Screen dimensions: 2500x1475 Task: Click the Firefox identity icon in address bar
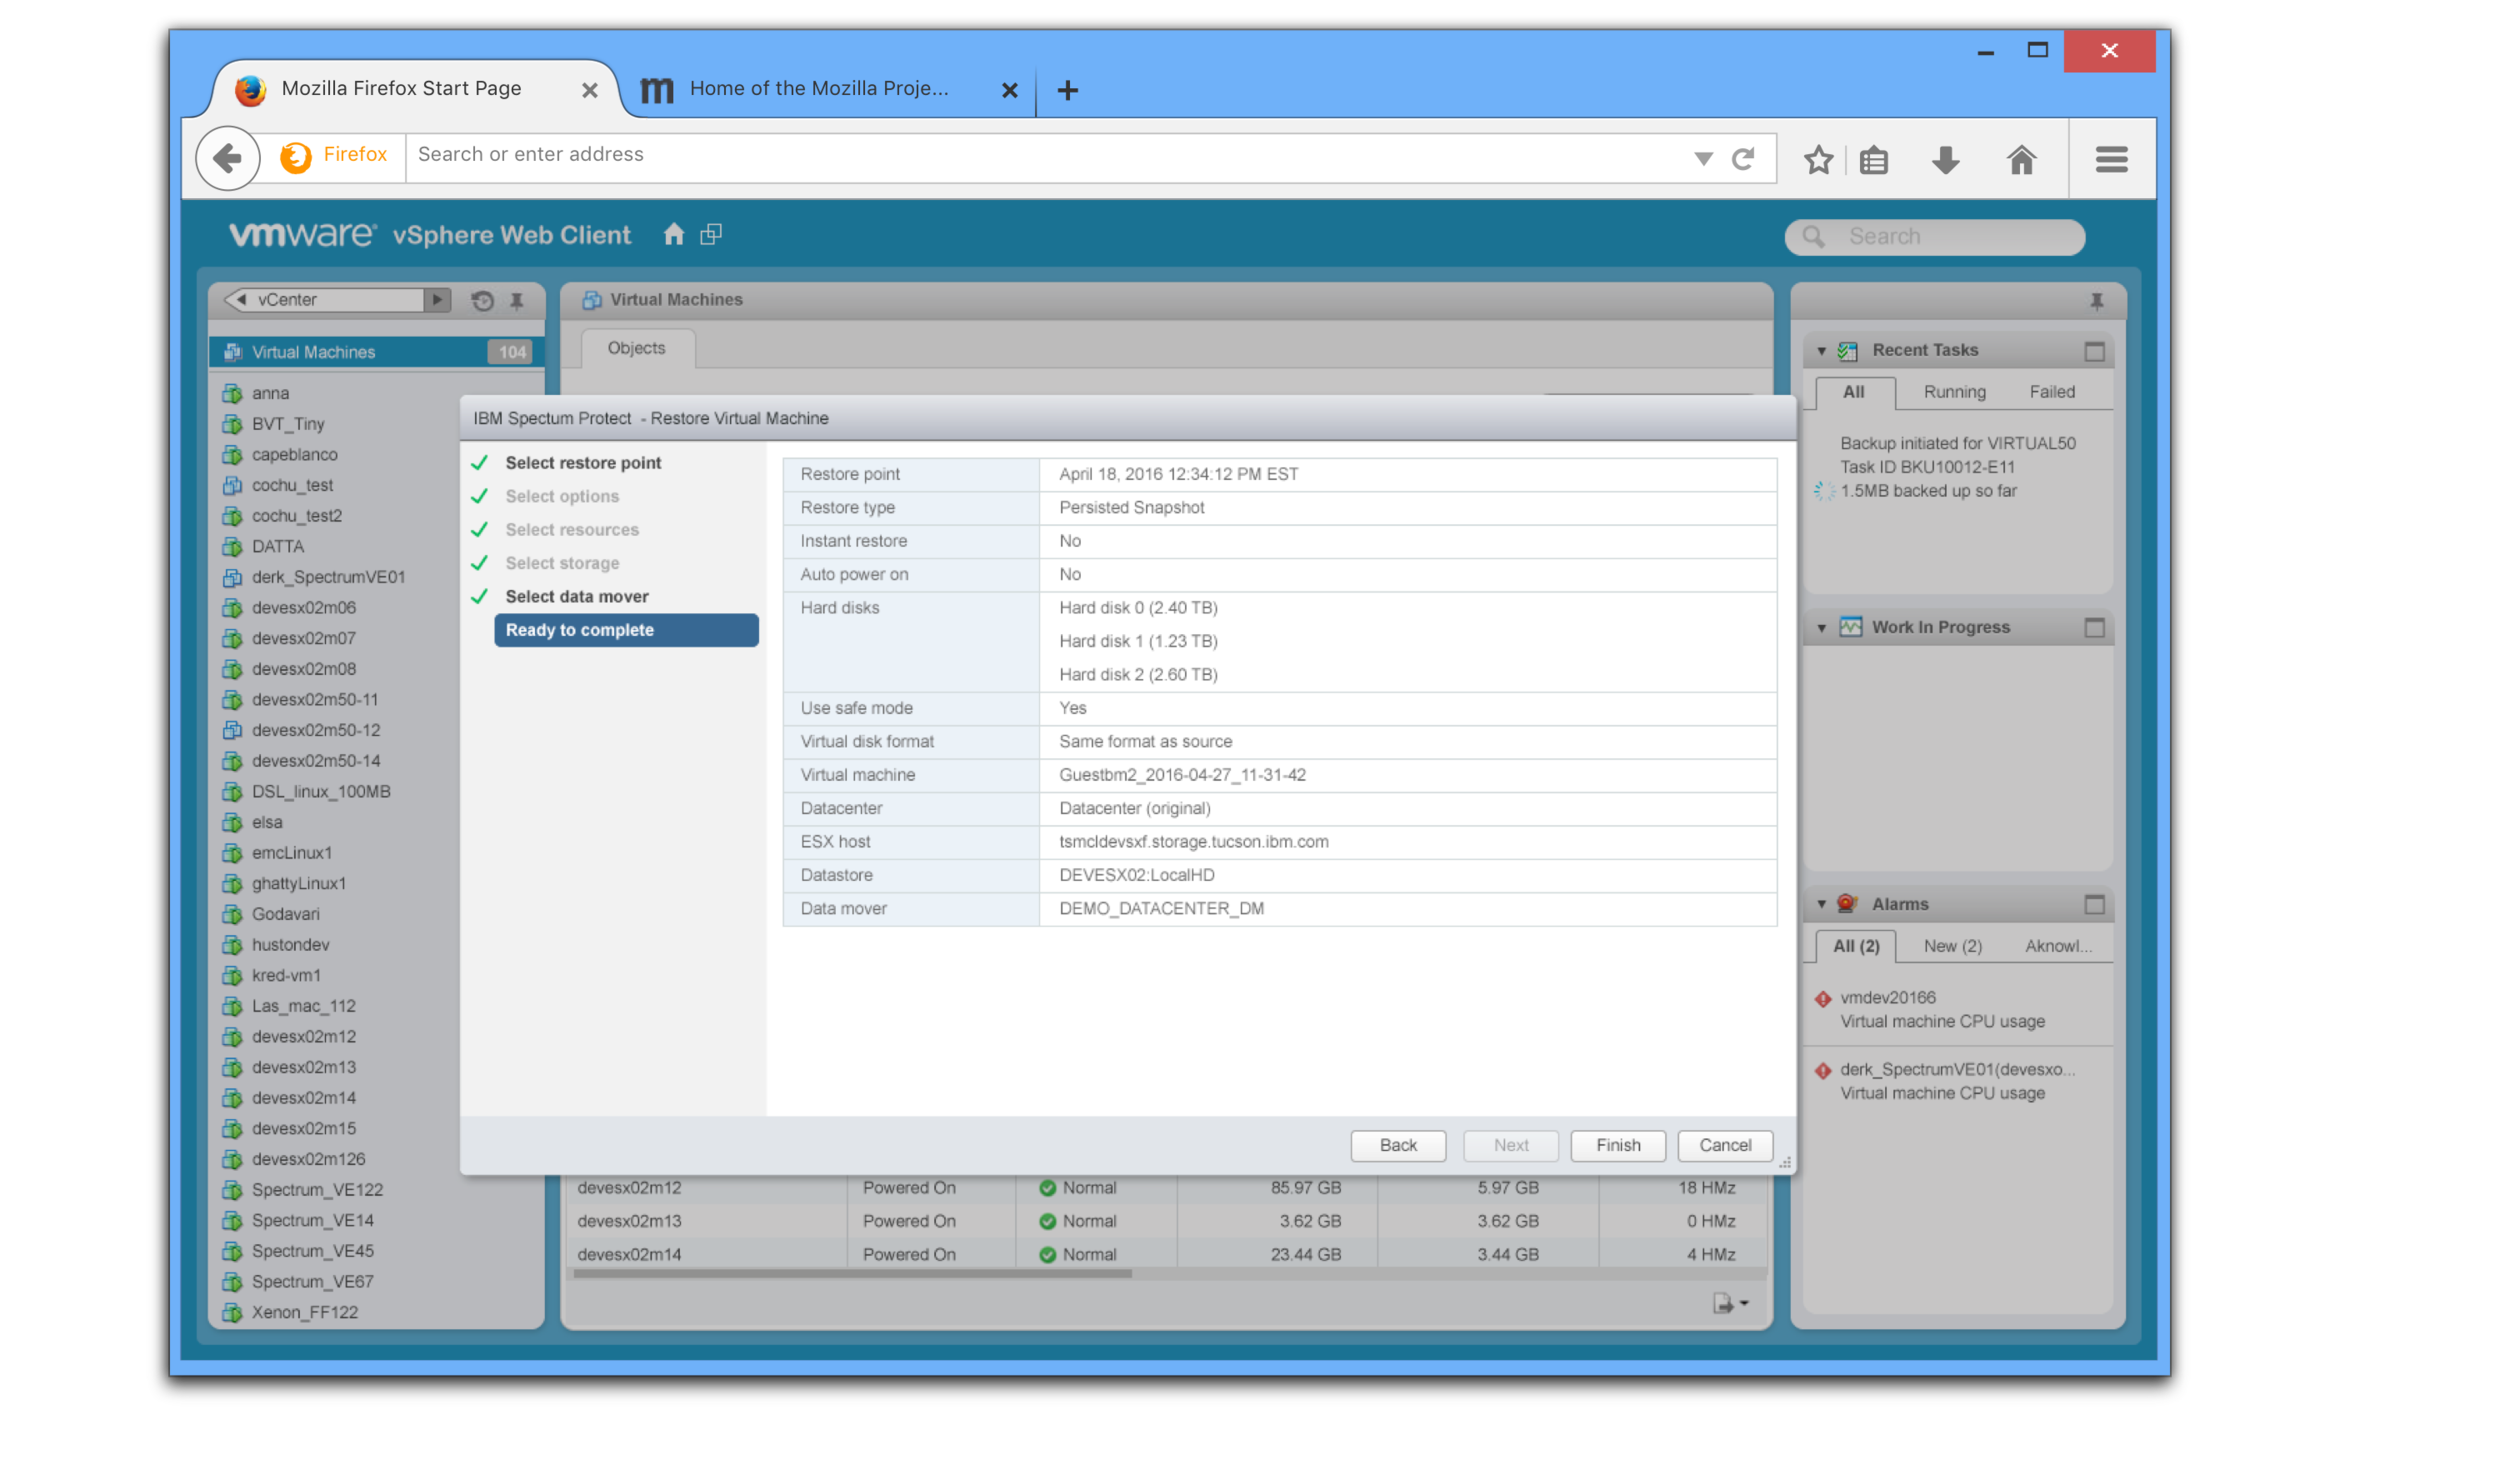296,157
